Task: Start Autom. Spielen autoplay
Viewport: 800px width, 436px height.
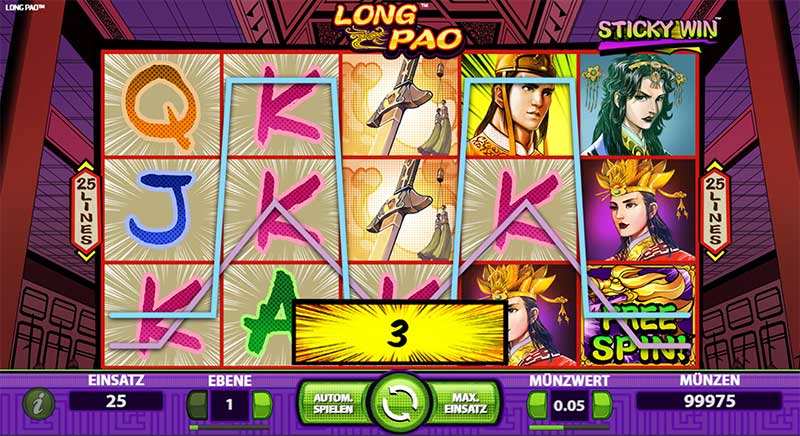Action: [333, 403]
